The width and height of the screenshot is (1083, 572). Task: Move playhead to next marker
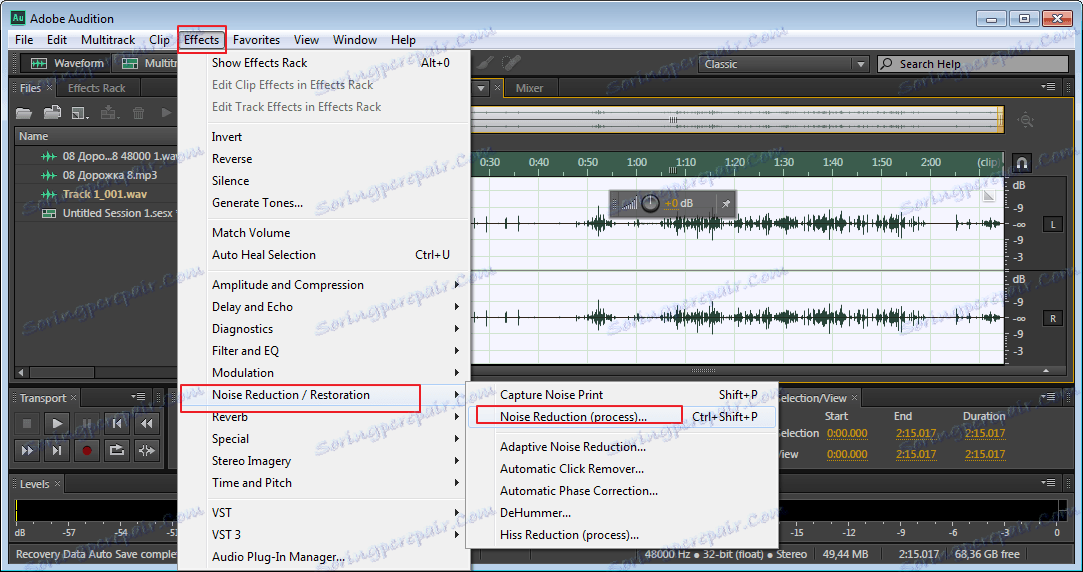[57, 450]
